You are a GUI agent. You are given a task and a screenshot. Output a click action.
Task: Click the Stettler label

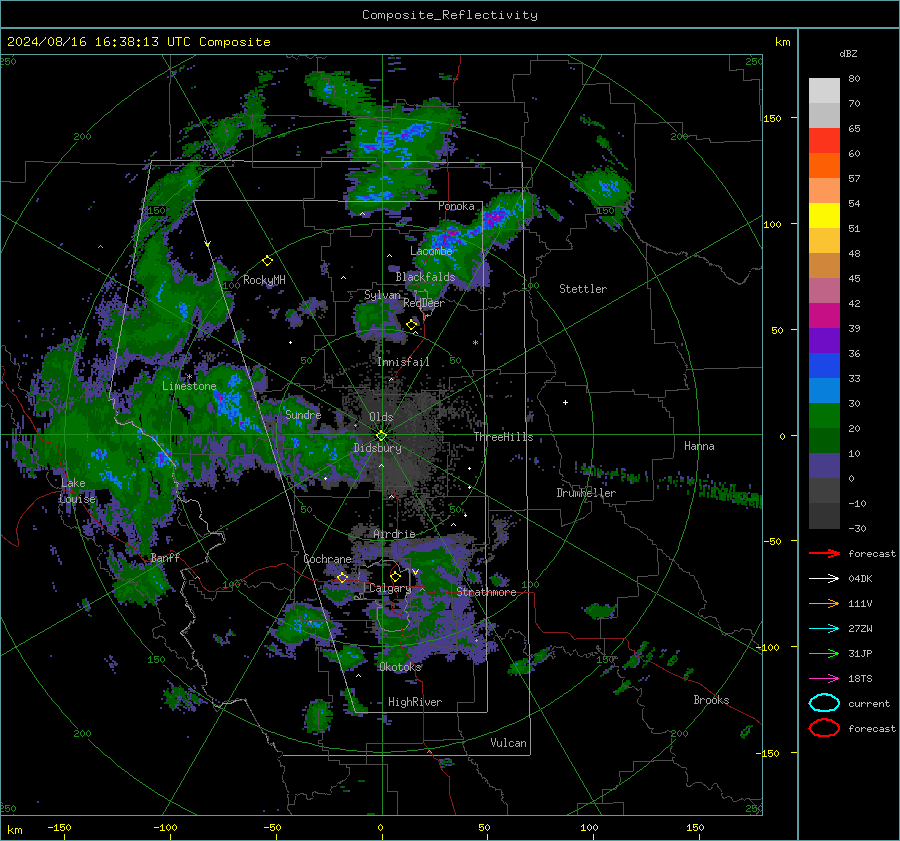pyautogui.click(x=583, y=289)
